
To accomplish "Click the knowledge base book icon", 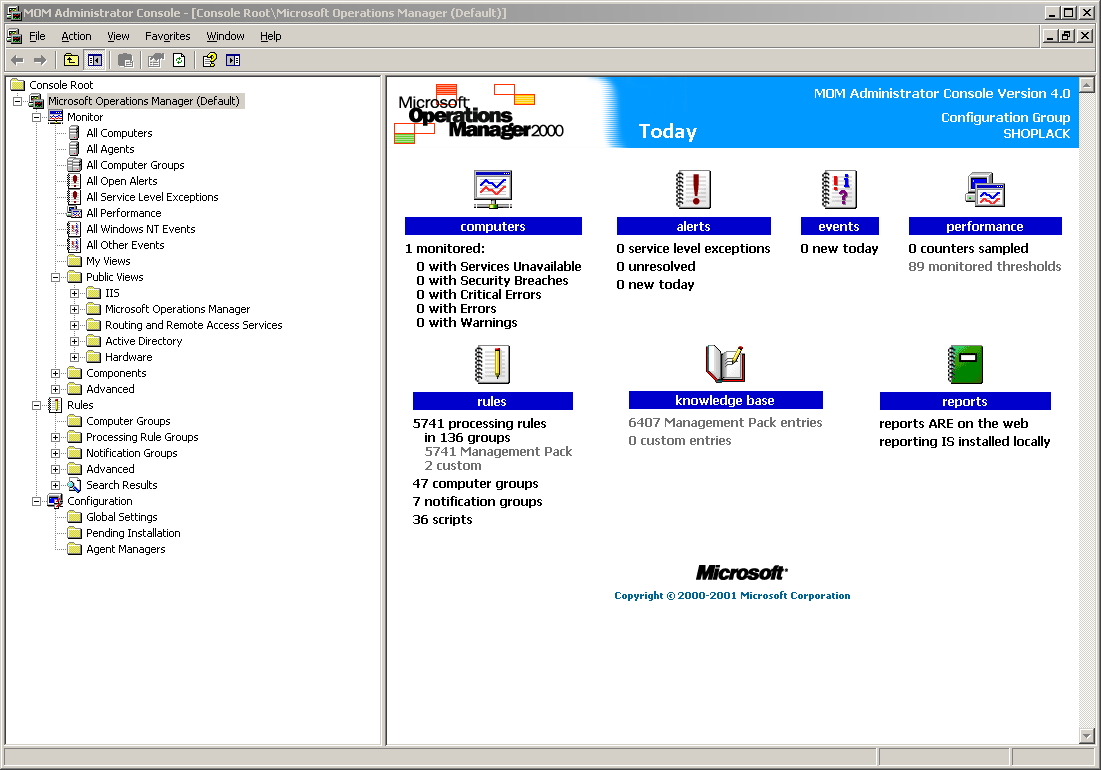I will tap(725, 364).
